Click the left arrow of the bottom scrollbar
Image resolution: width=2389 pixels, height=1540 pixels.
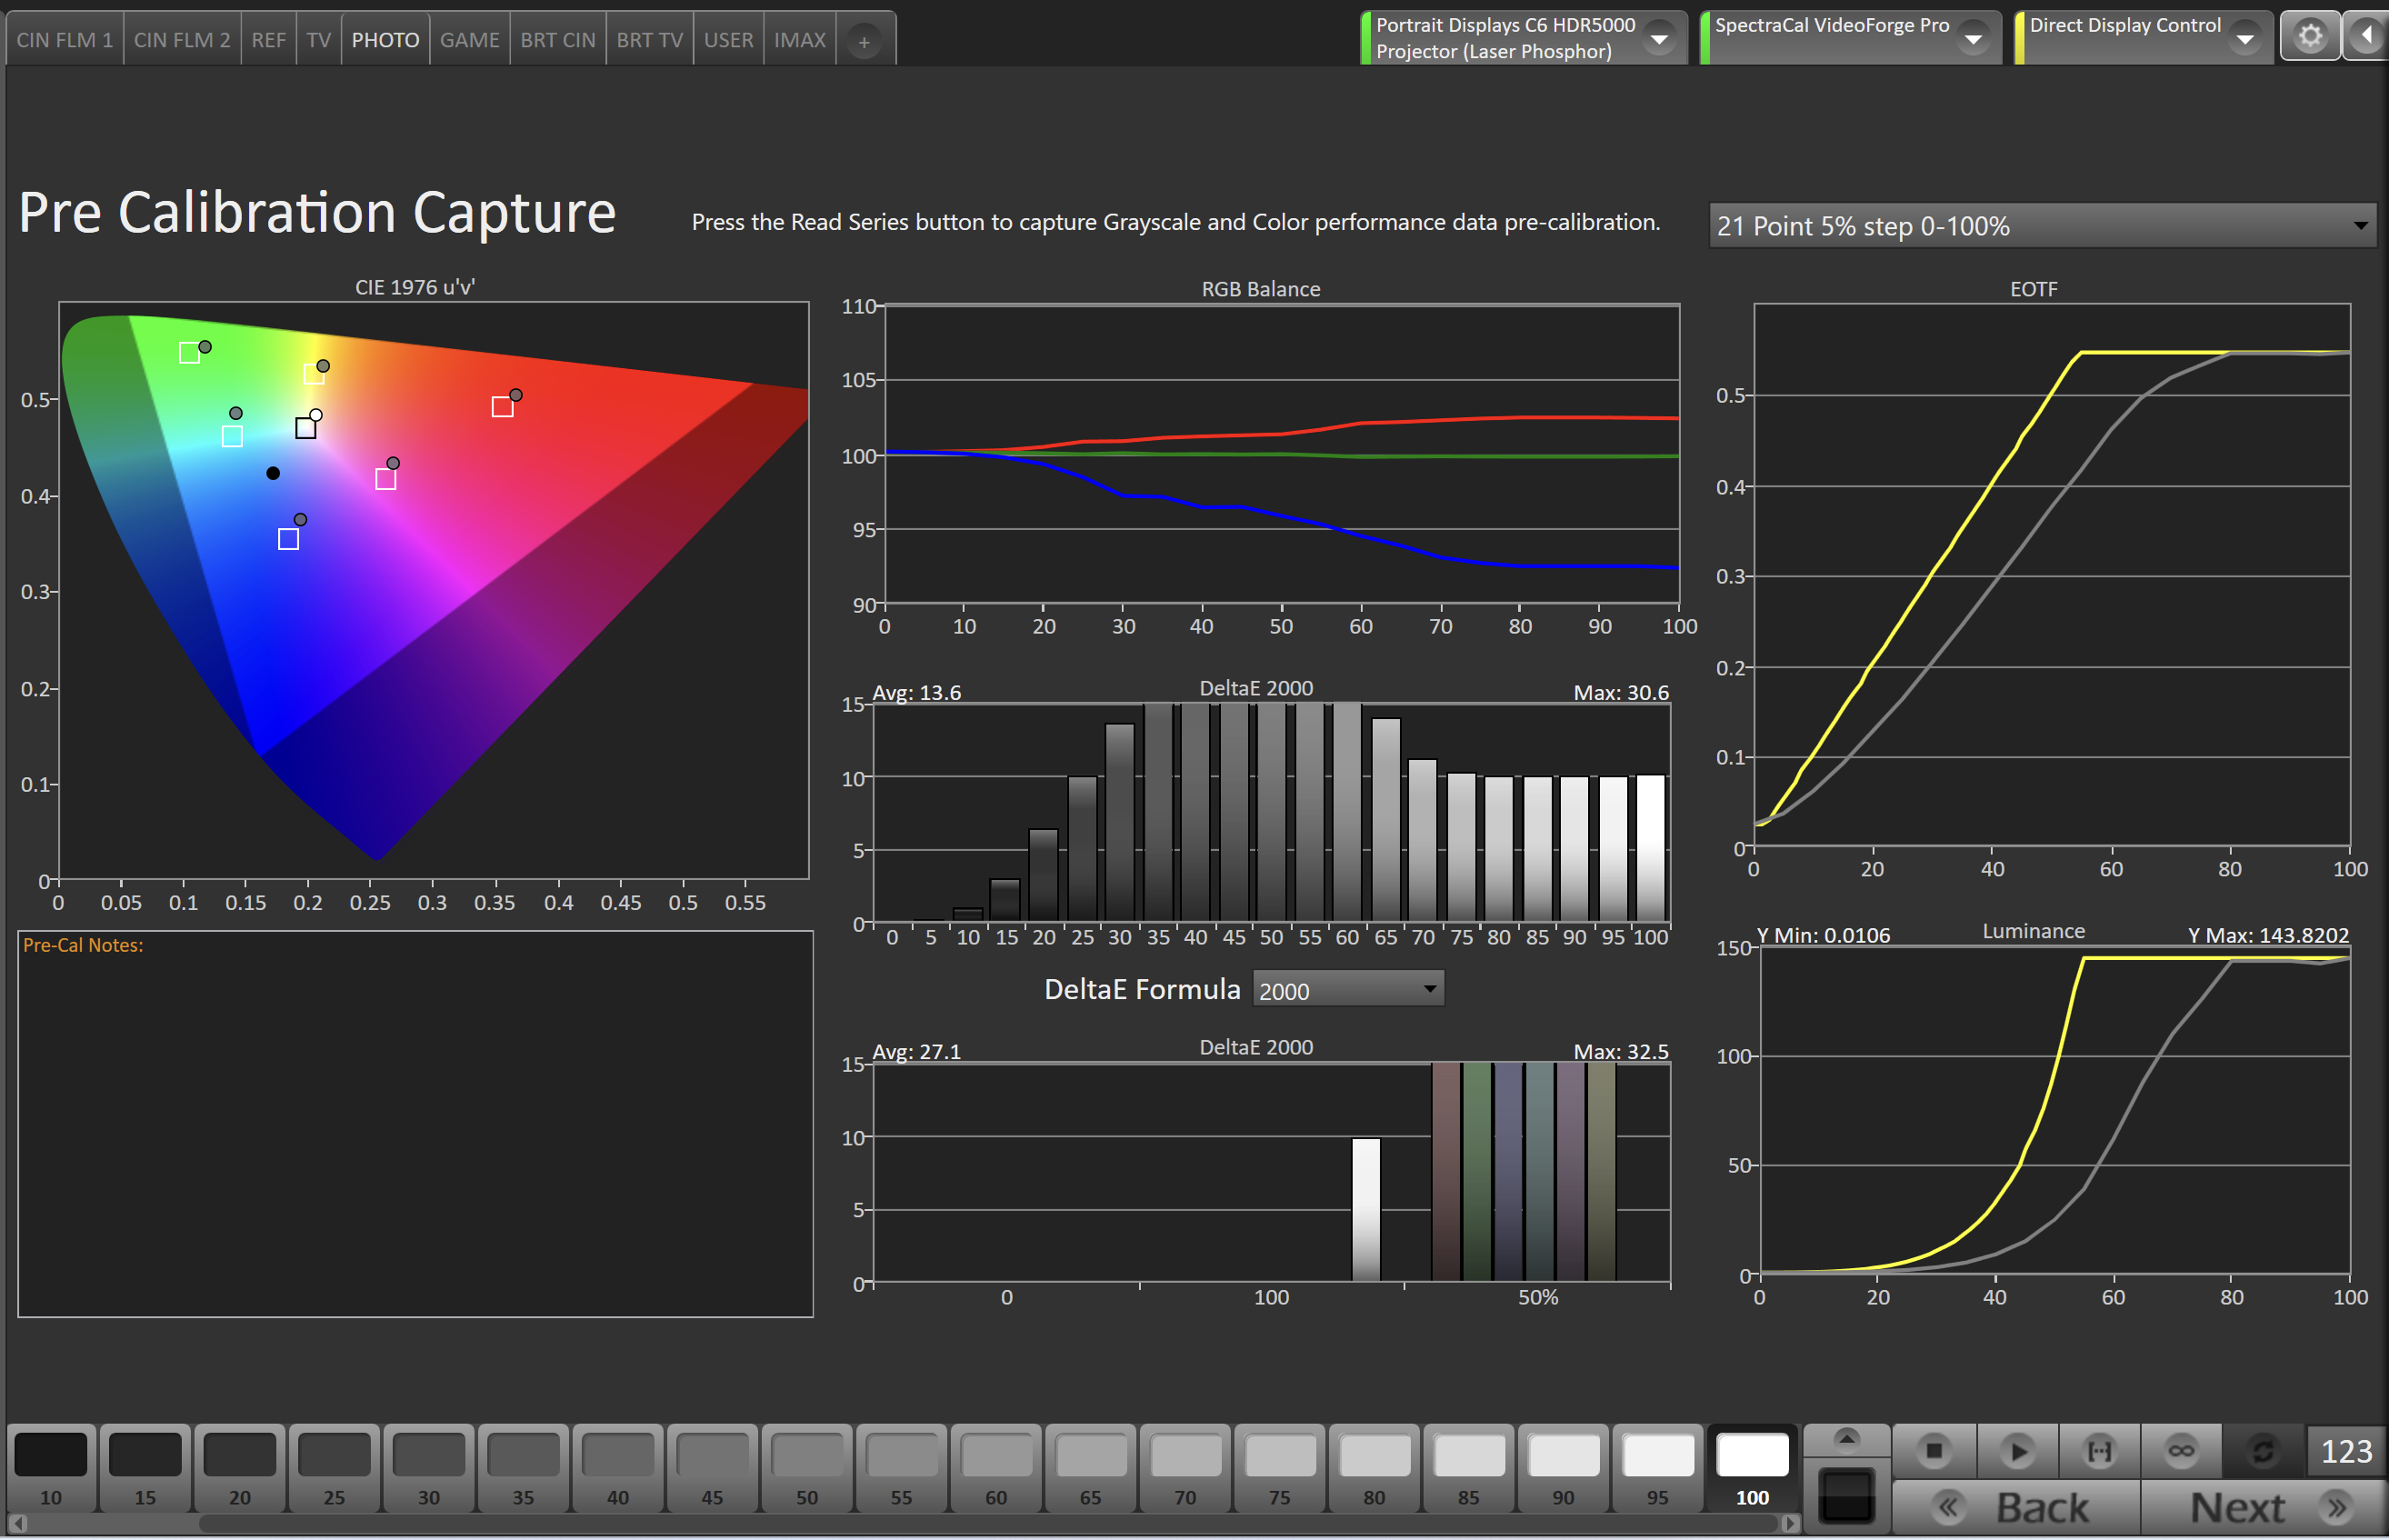17,1523
